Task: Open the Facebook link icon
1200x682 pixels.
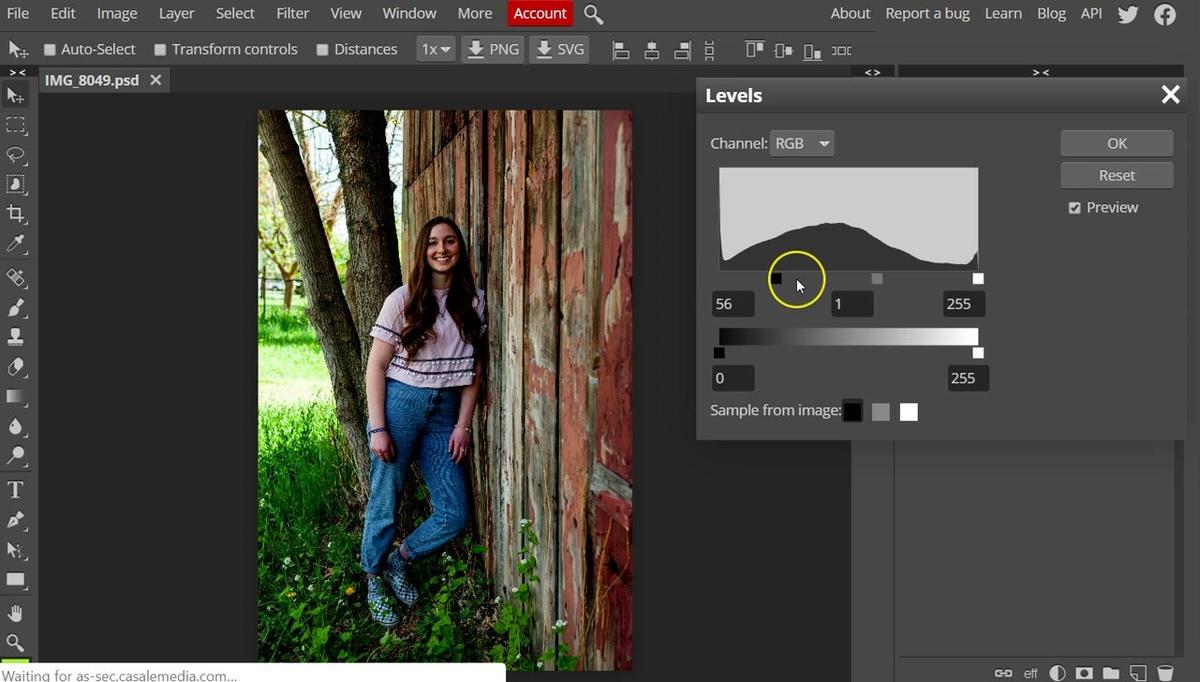Action: (x=1165, y=14)
